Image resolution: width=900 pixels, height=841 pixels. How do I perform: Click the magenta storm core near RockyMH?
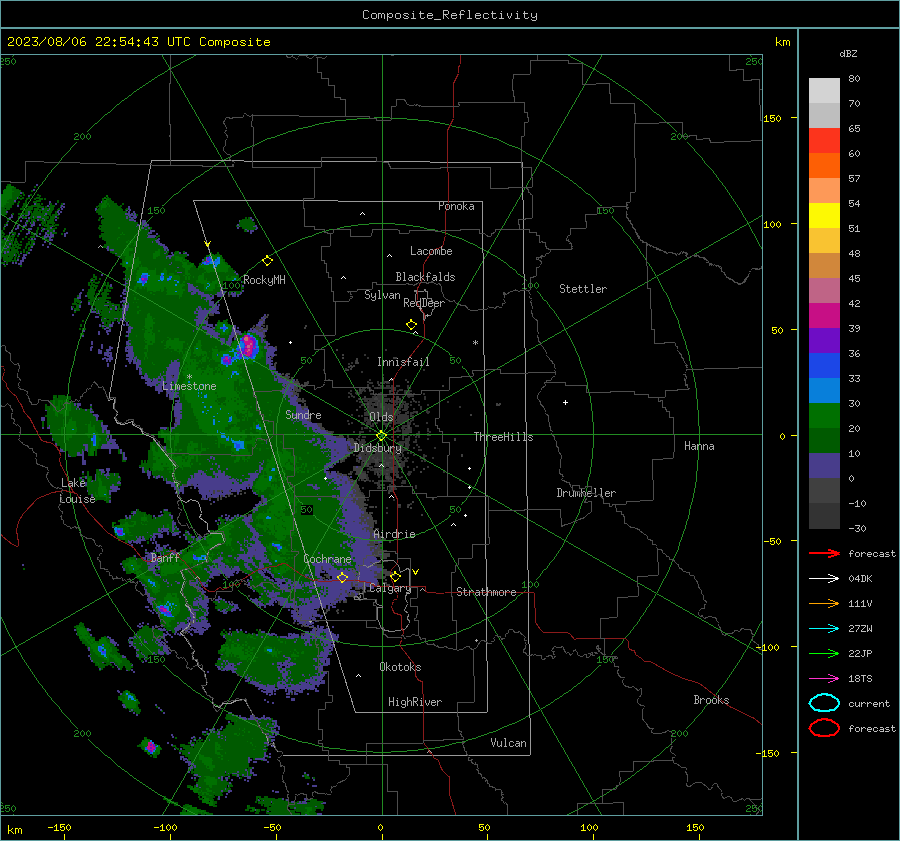point(249,345)
